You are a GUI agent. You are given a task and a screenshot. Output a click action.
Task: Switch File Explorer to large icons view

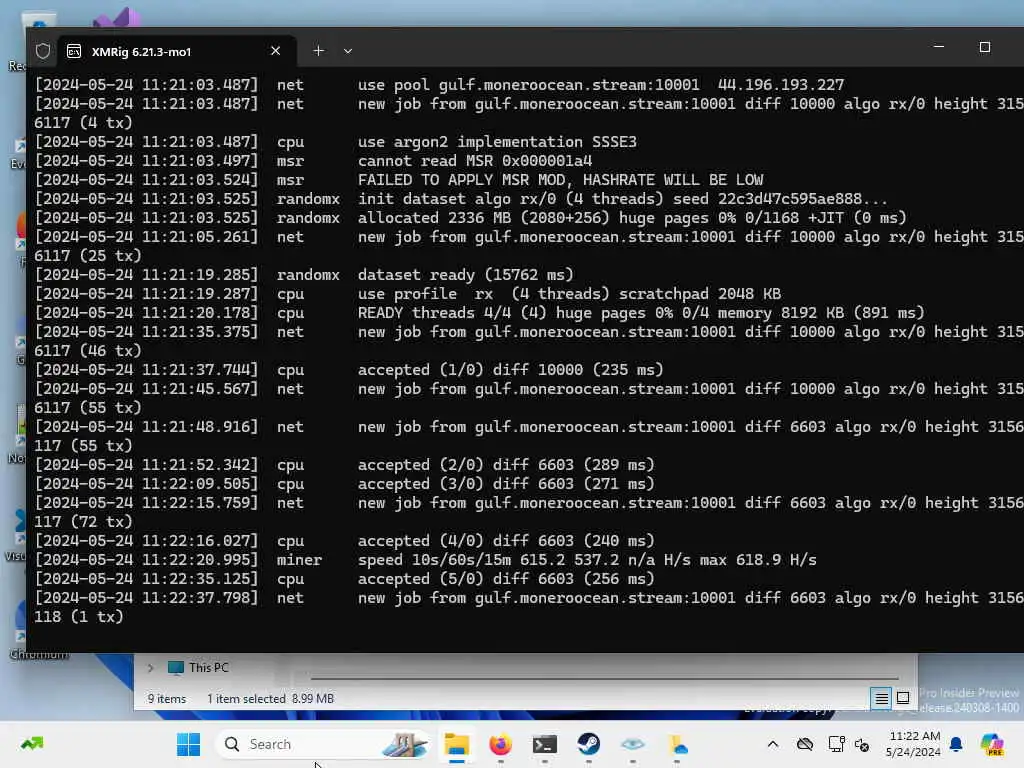[x=903, y=698]
